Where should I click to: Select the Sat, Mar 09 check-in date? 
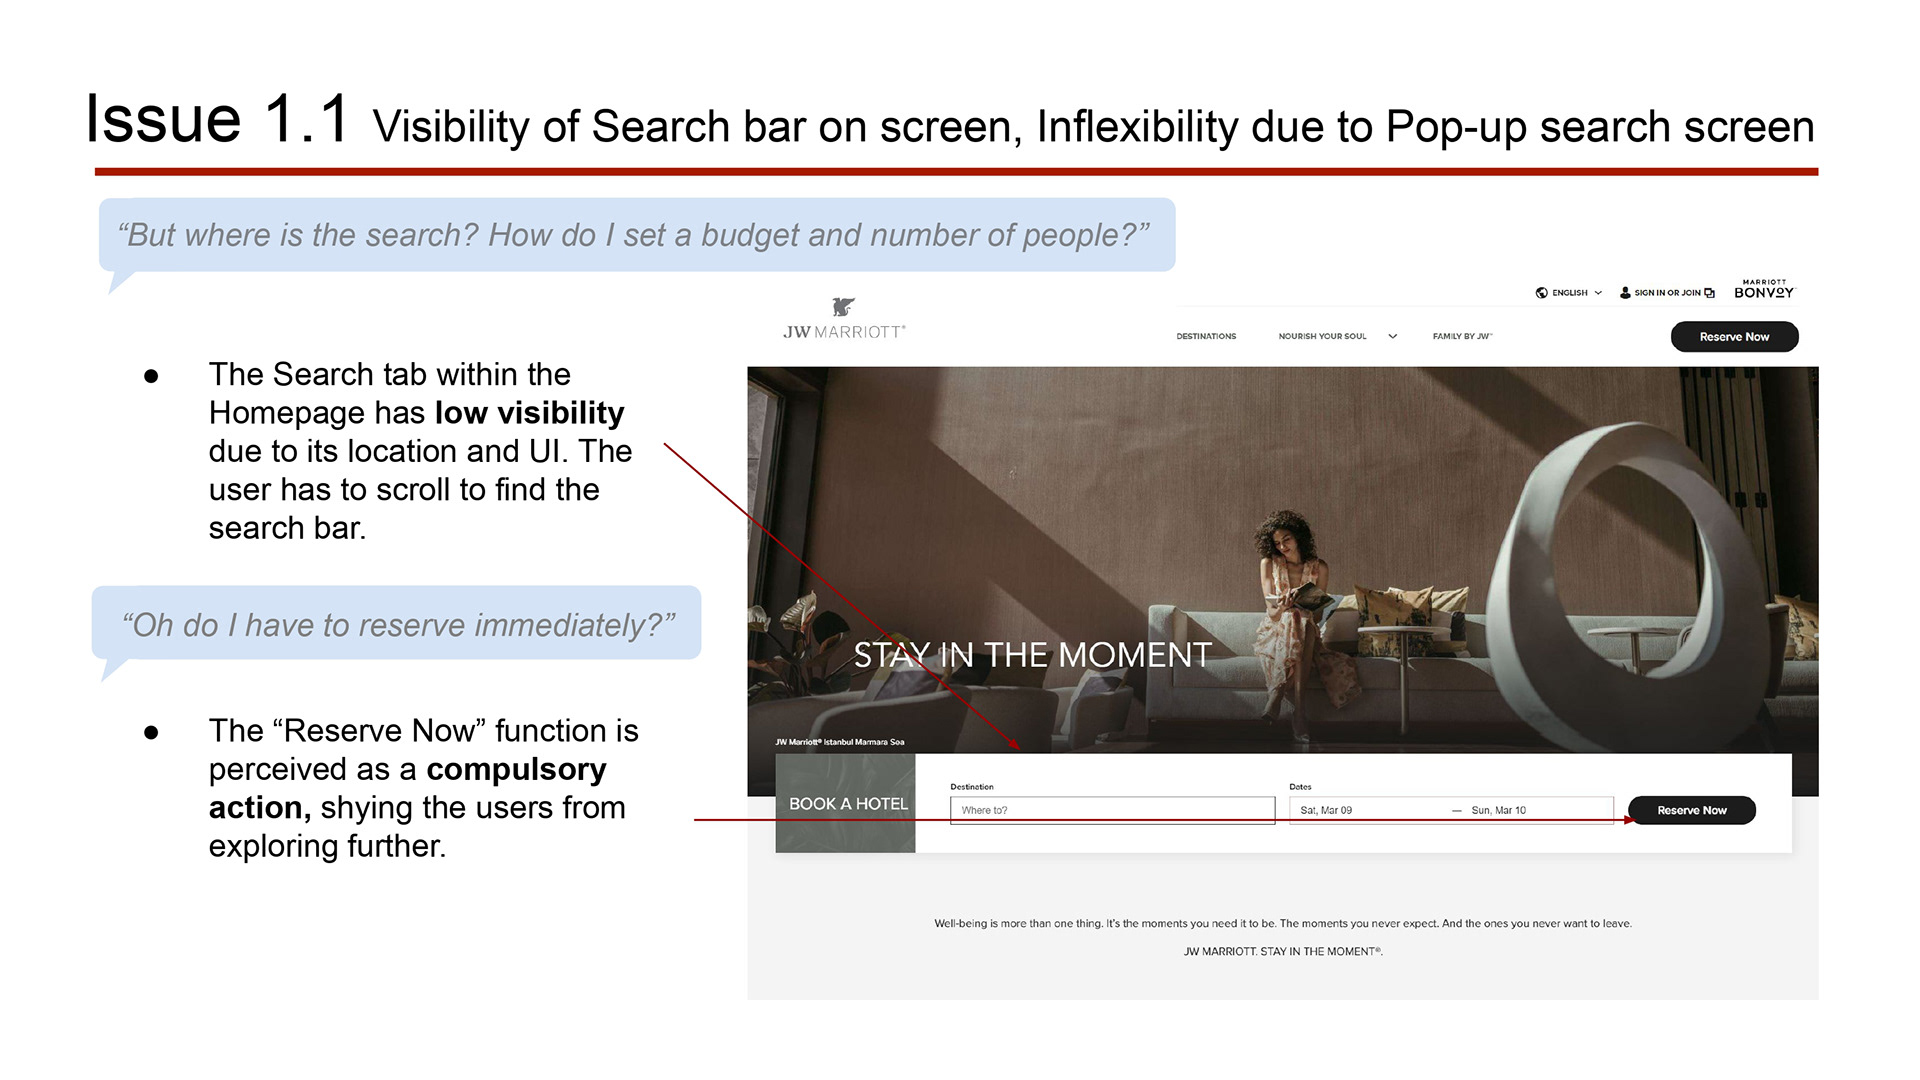tap(1326, 810)
